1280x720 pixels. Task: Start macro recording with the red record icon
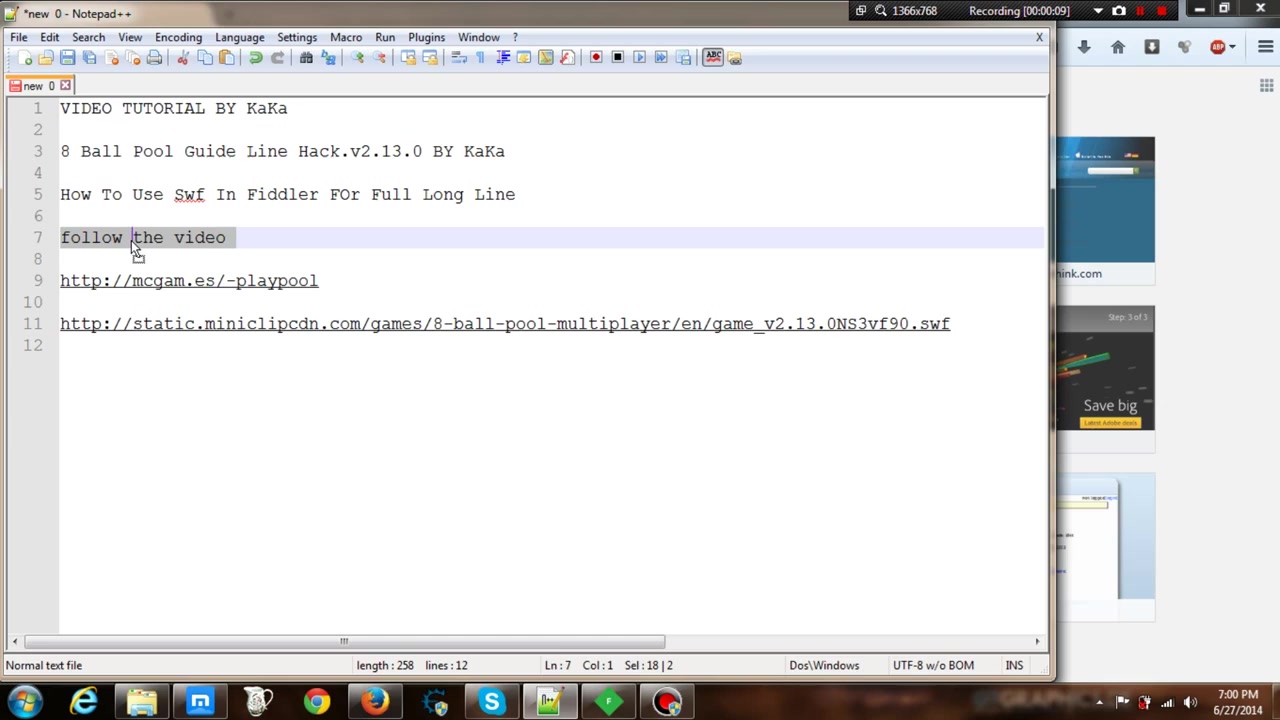click(x=596, y=58)
